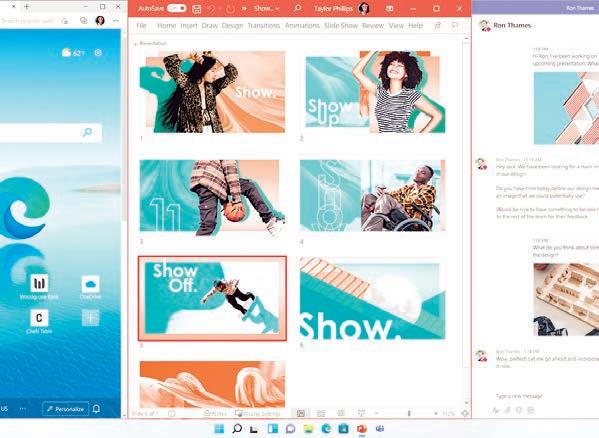Image resolution: width=599 pixels, height=438 pixels.
Task: Click the Personalize button in Edge
Action: click(65, 409)
